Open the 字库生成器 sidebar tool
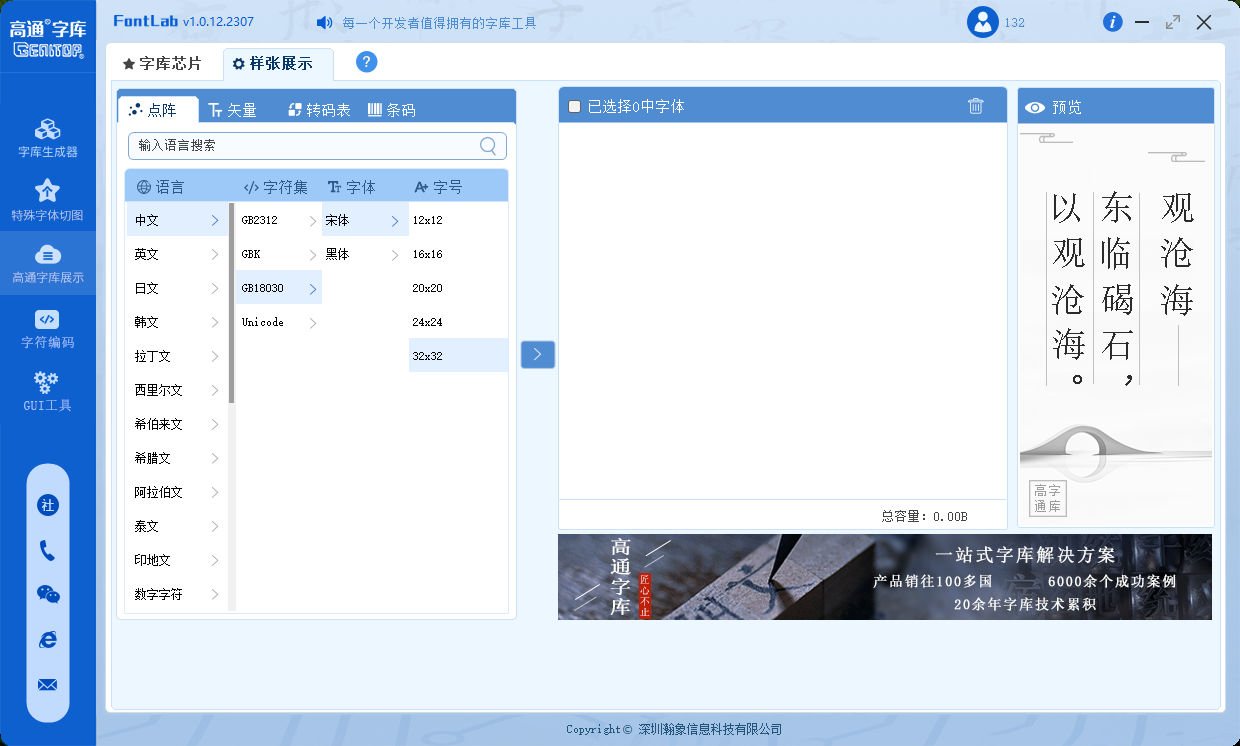Viewport: 1240px width, 746px height. [47, 138]
